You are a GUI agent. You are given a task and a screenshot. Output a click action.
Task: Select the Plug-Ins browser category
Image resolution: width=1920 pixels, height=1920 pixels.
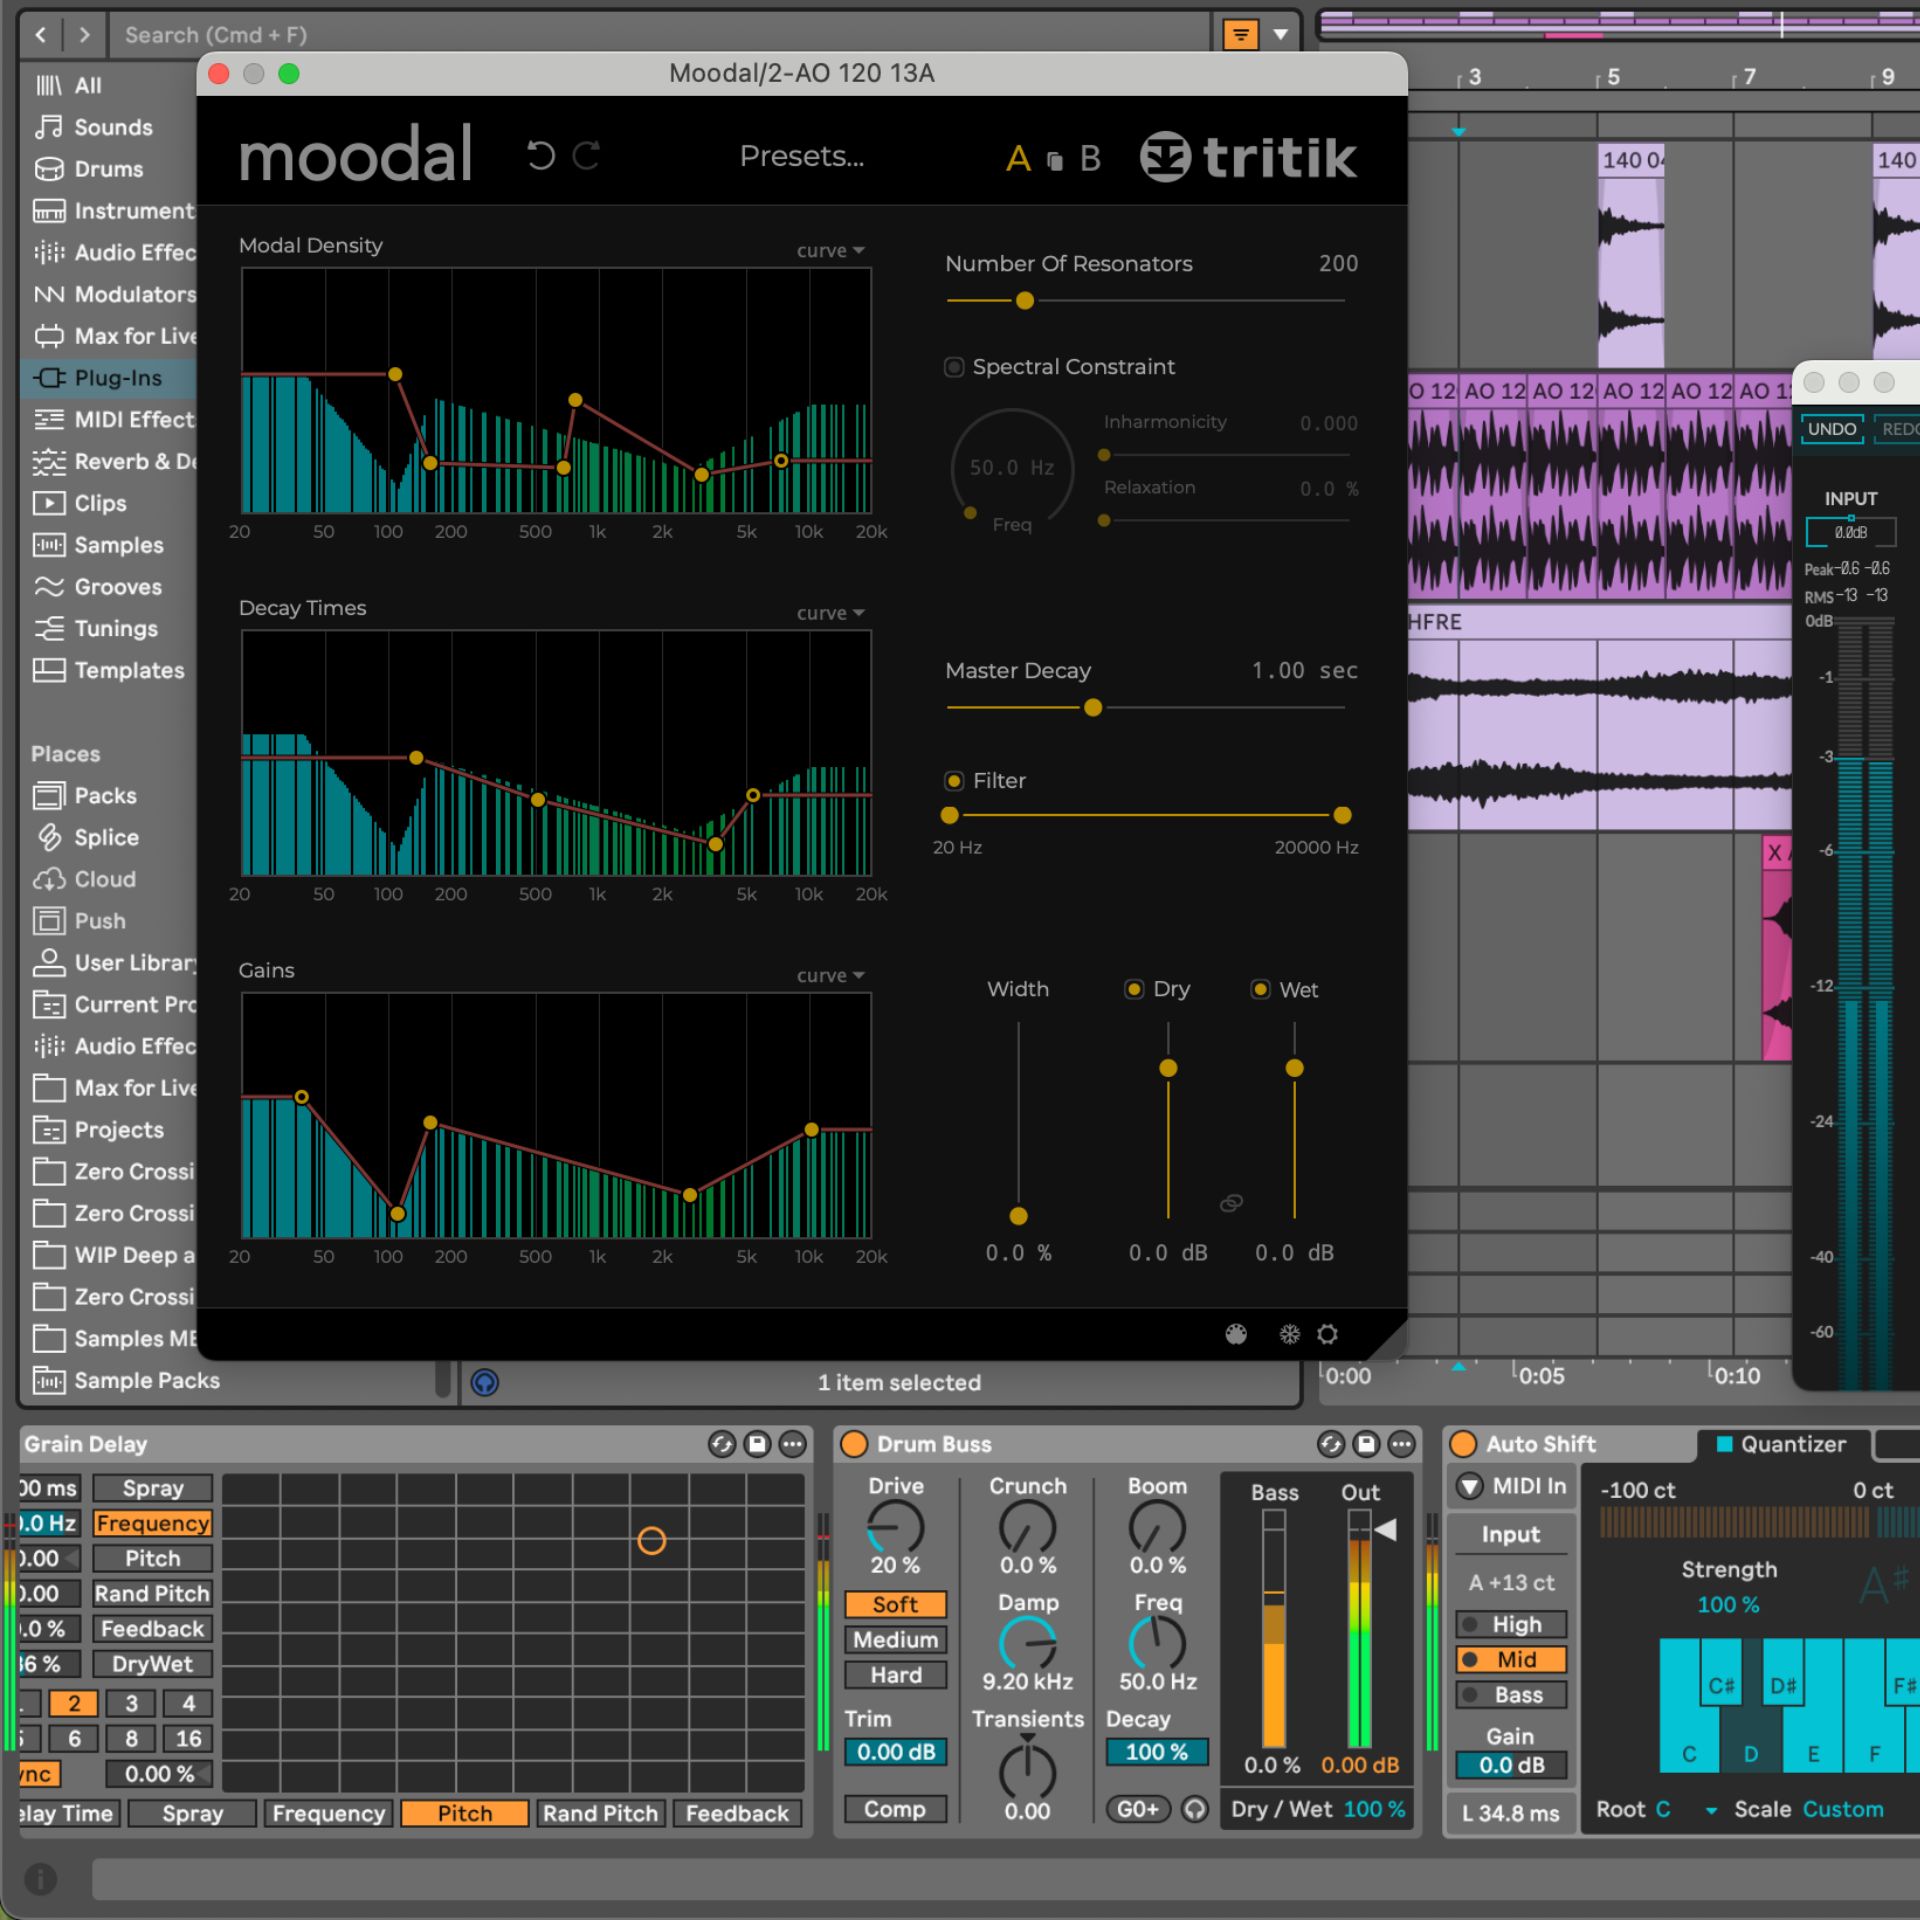click(110, 378)
